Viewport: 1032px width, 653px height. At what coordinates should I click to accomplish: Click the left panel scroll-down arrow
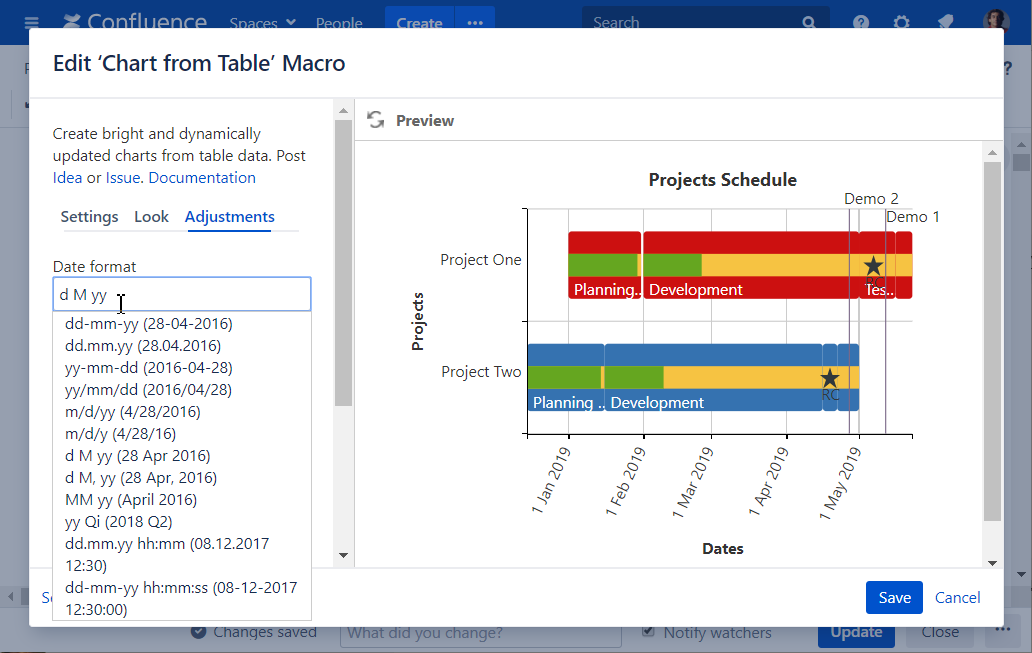[x=343, y=555]
